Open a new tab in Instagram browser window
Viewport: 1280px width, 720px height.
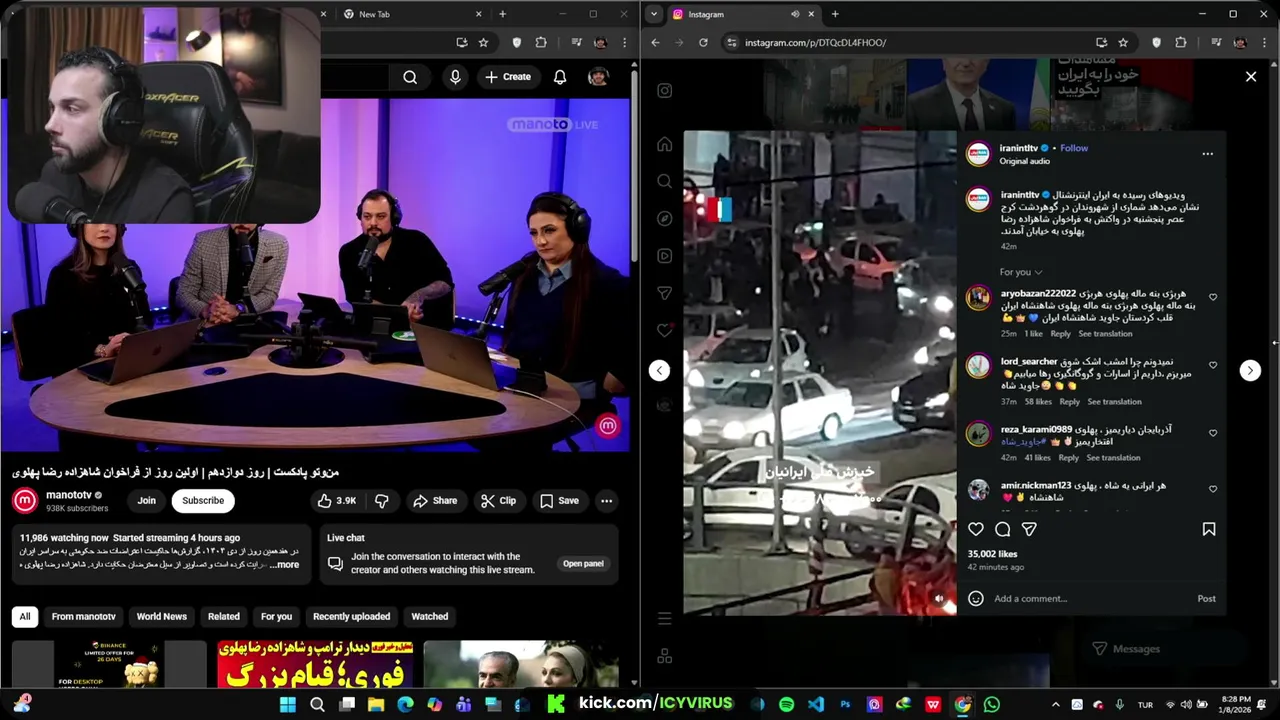[835, 14]
